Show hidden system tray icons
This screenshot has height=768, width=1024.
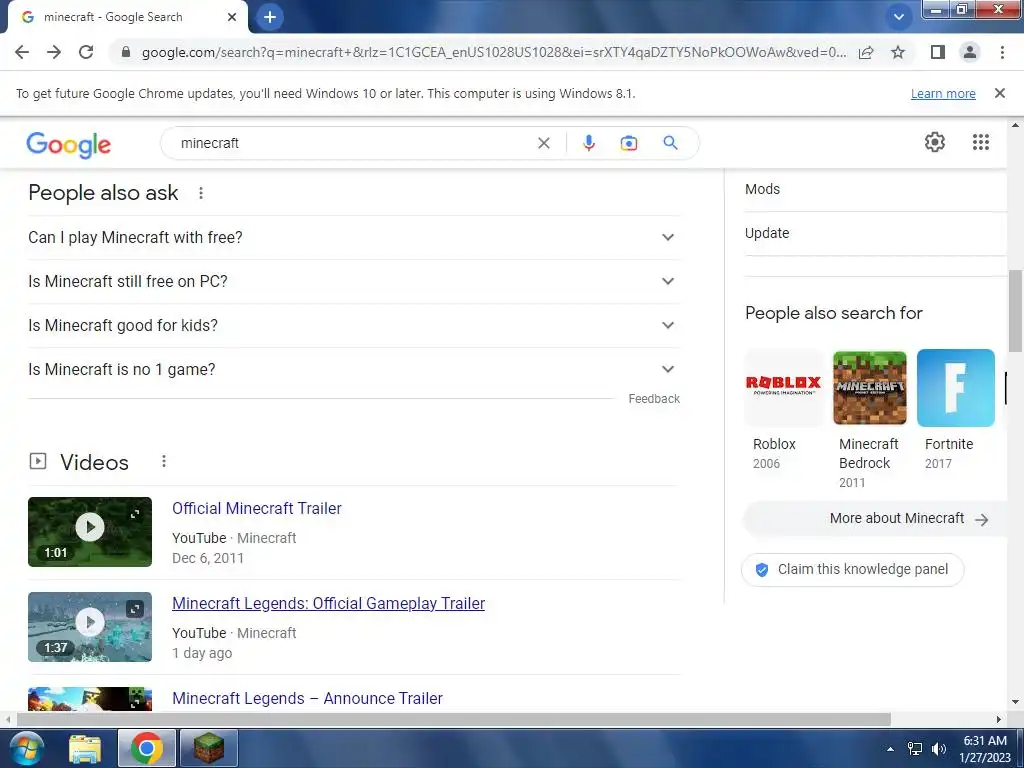(890, 749)
